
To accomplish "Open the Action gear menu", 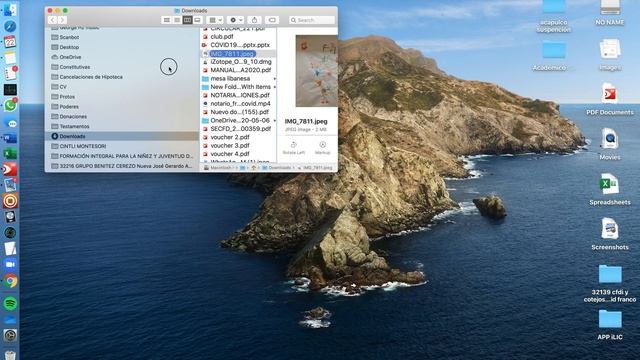I will point(236,20).
